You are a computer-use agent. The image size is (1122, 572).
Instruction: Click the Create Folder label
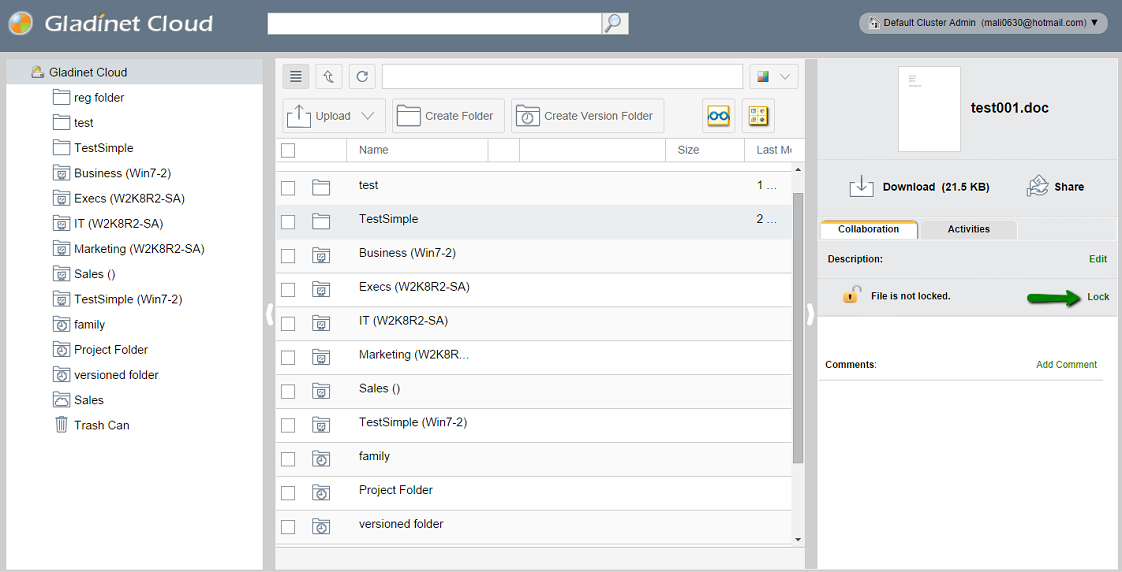[x=459, y=116]
